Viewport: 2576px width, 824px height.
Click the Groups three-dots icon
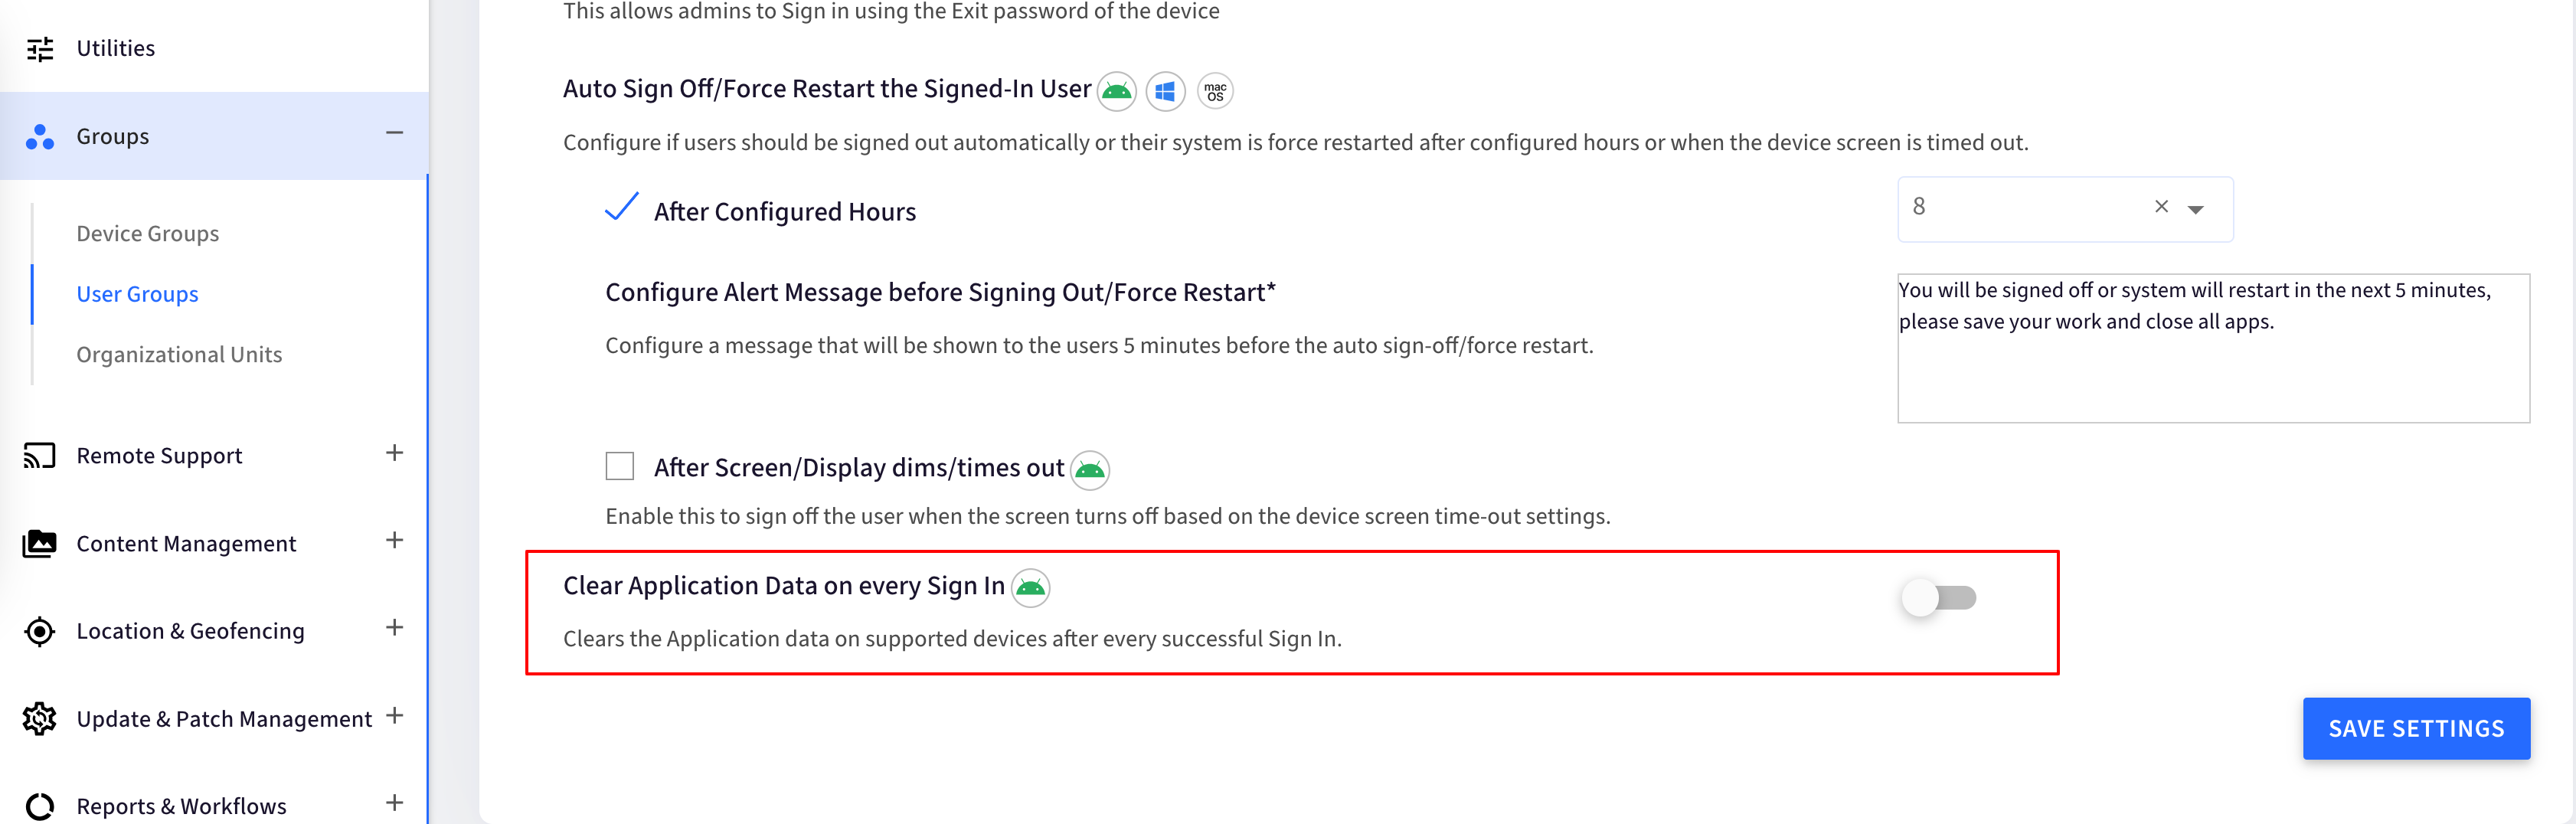40,136
